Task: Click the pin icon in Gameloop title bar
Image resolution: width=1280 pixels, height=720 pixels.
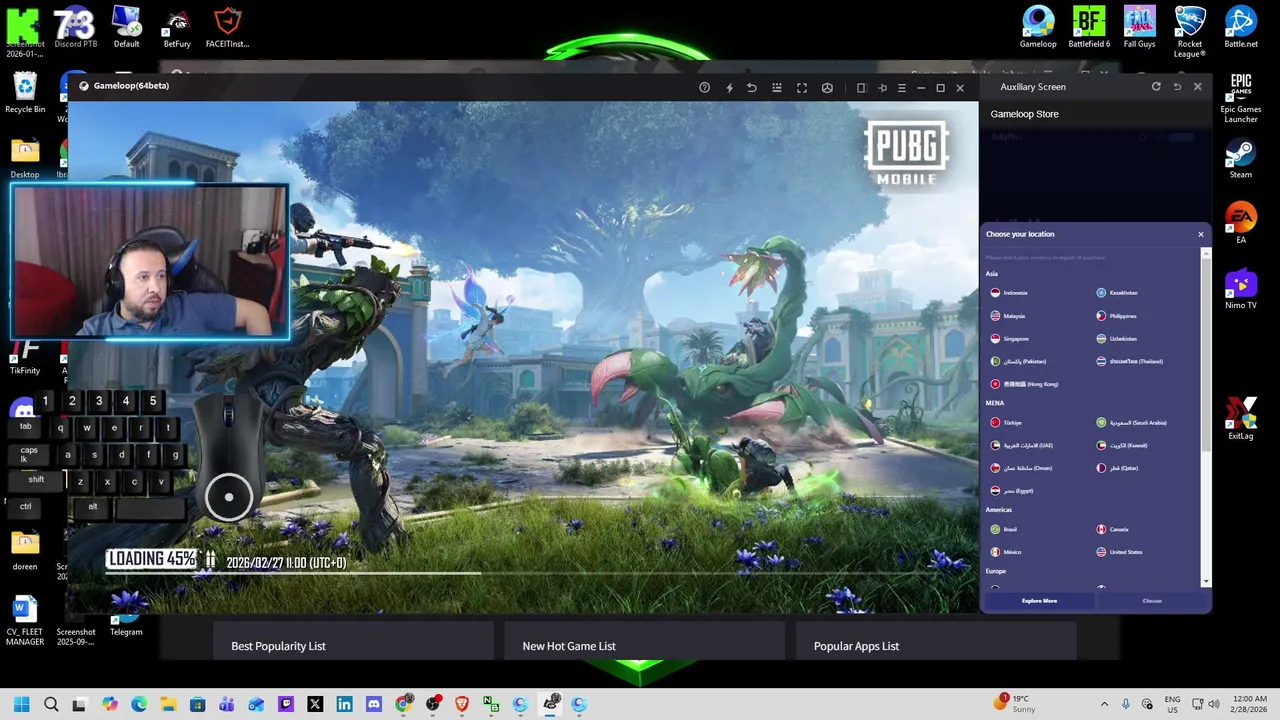Action: [882, 88]
